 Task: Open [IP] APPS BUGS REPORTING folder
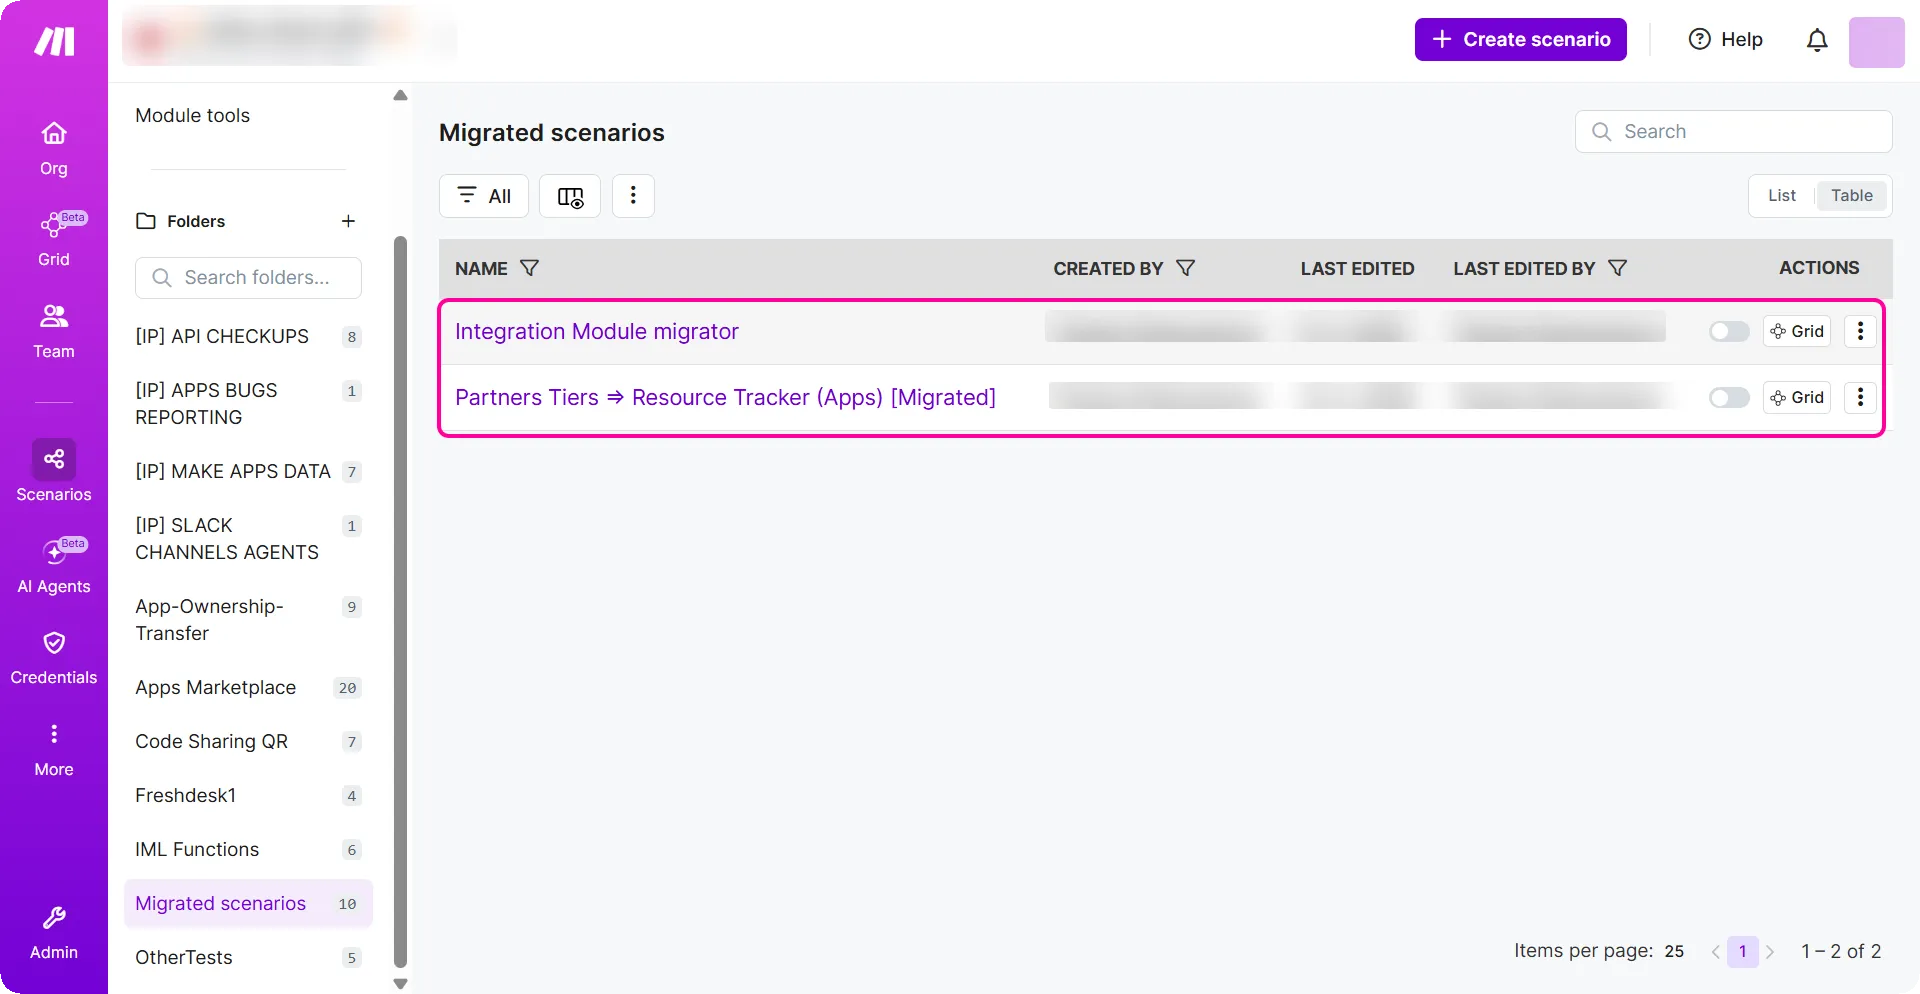point(248,404)
